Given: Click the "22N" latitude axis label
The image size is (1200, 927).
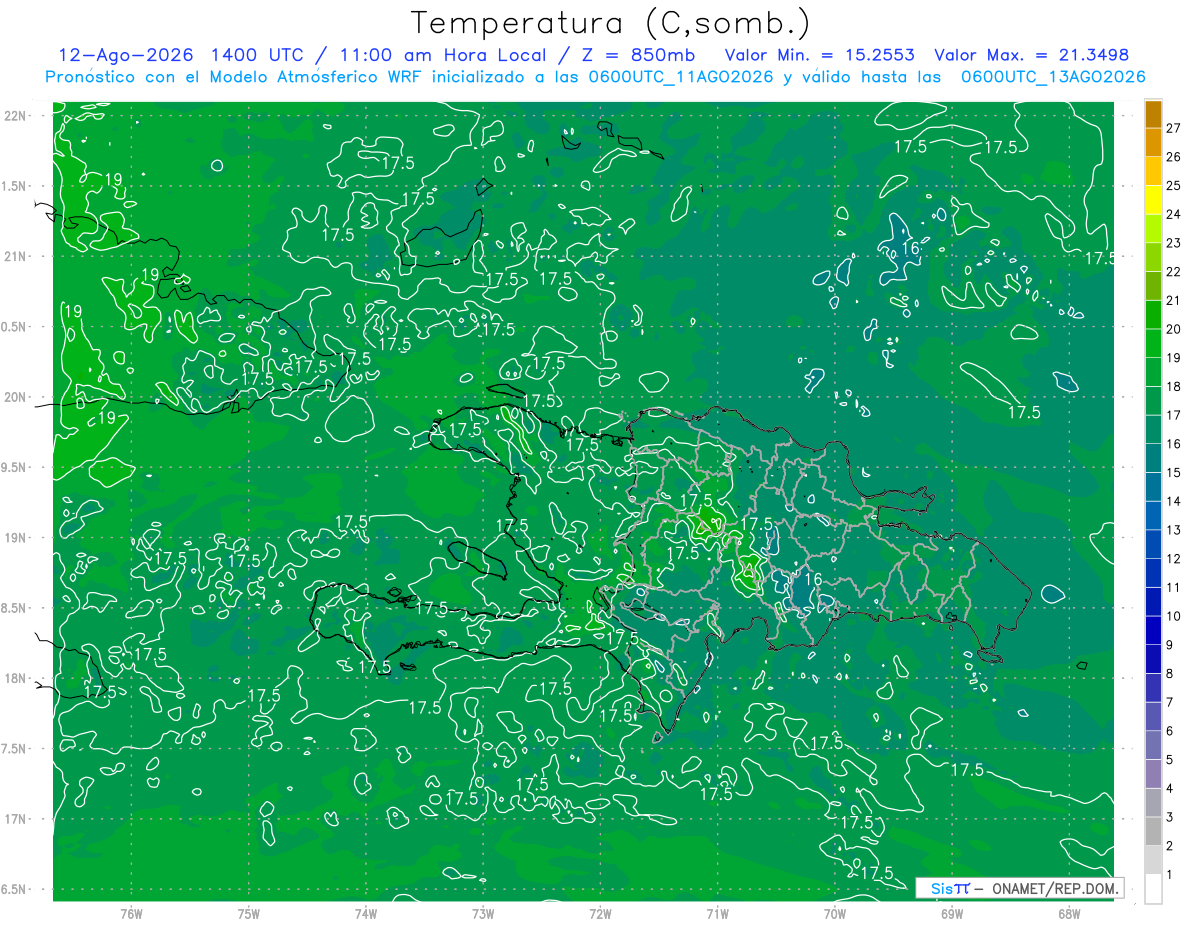Looking at the screenshot, I should 17,115.
